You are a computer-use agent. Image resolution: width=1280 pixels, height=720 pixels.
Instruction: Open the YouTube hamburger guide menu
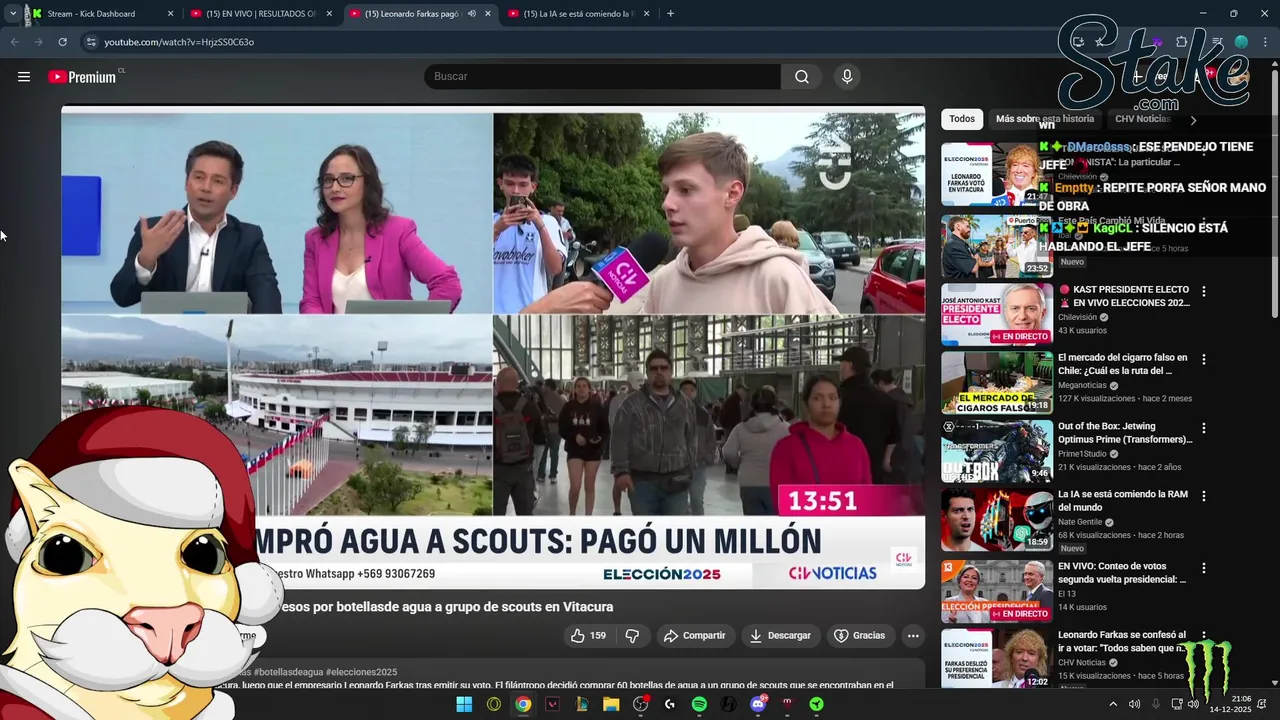(24, 76)
